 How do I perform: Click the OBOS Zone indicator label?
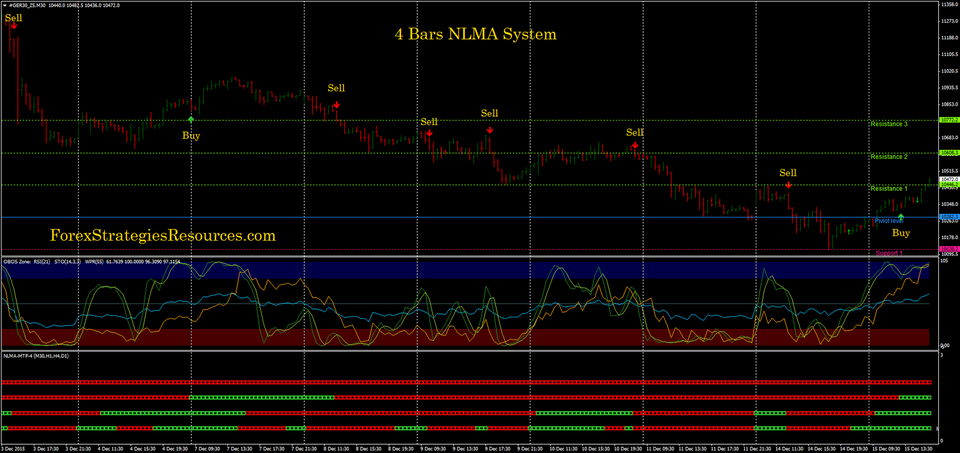[16, 261]
